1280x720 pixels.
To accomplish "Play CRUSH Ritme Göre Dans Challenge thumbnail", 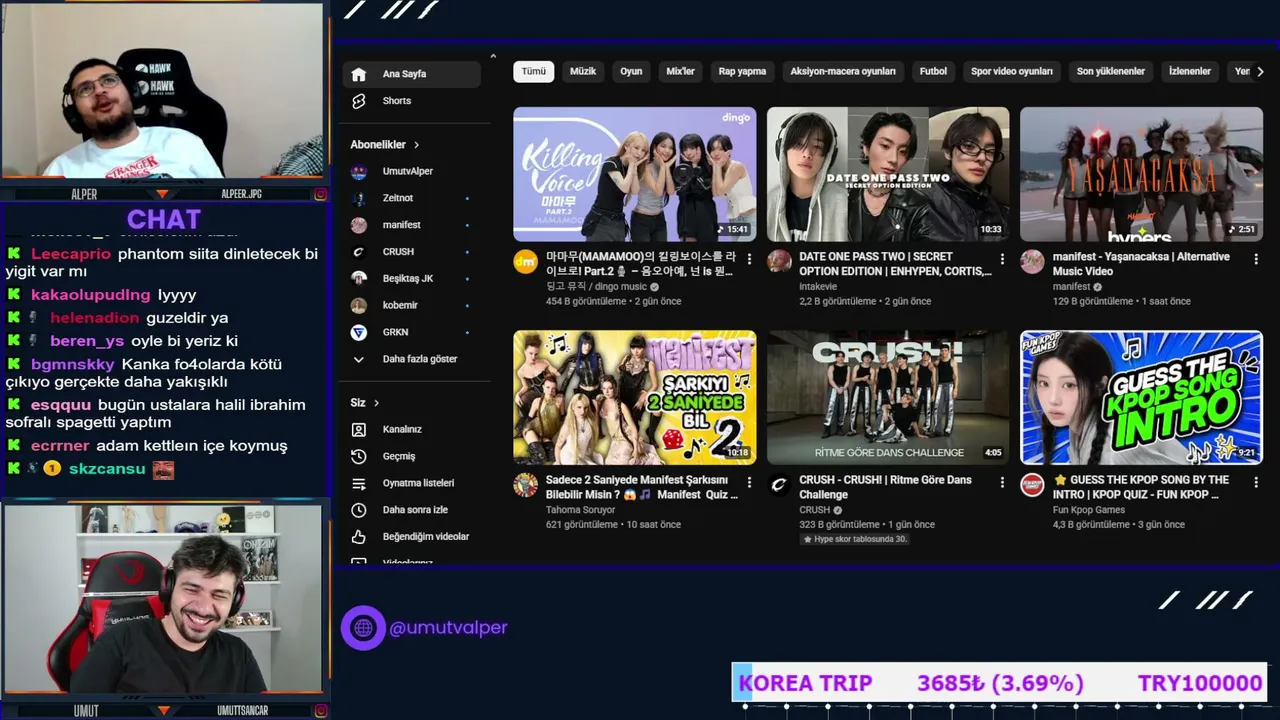I will click(888, 398).
